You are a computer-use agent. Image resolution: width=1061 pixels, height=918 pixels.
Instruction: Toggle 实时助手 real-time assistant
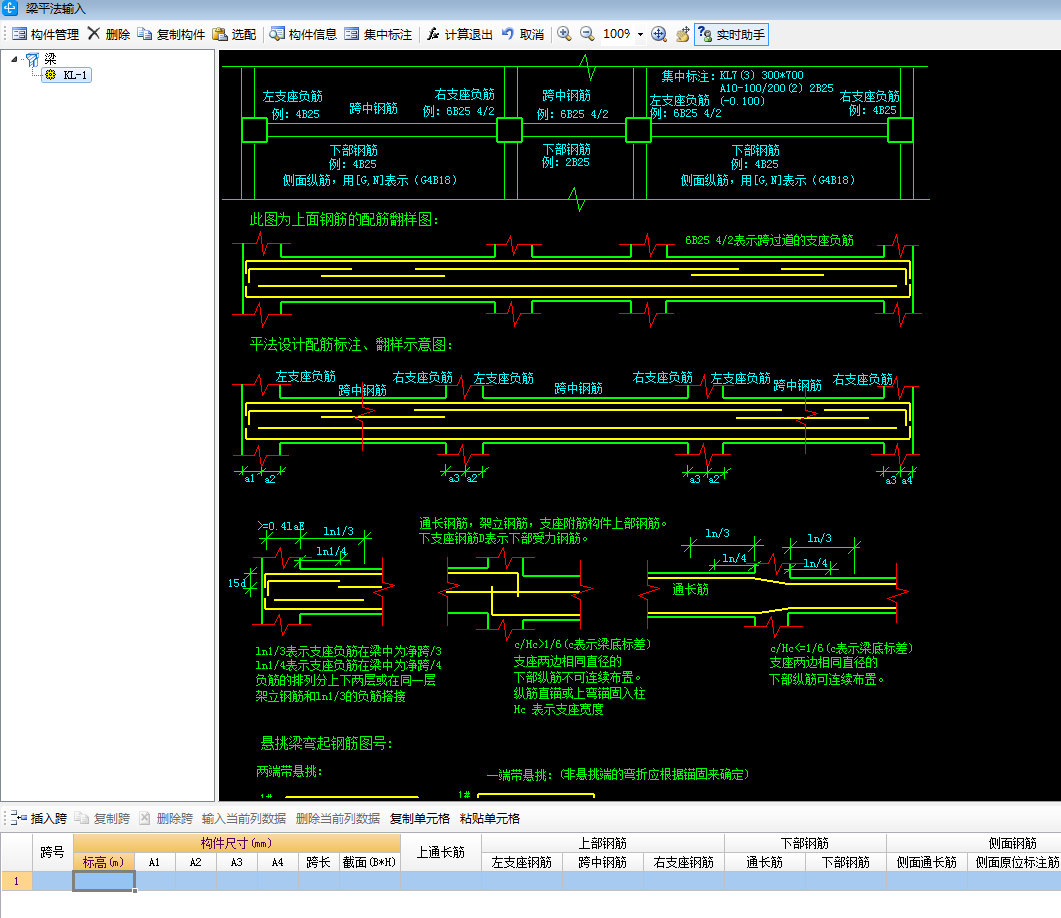[731, 35]
